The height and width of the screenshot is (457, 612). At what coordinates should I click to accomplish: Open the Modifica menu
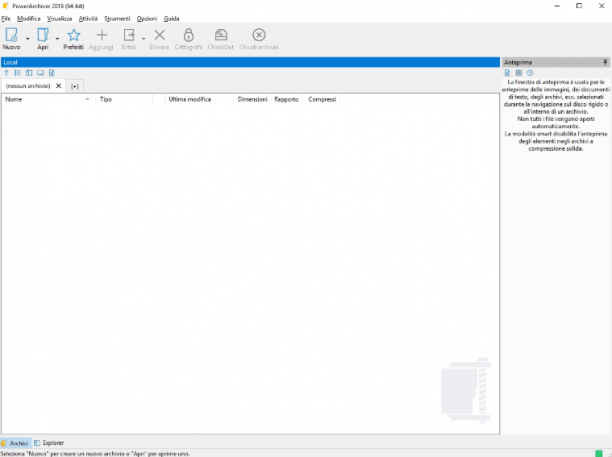[28, 18]
